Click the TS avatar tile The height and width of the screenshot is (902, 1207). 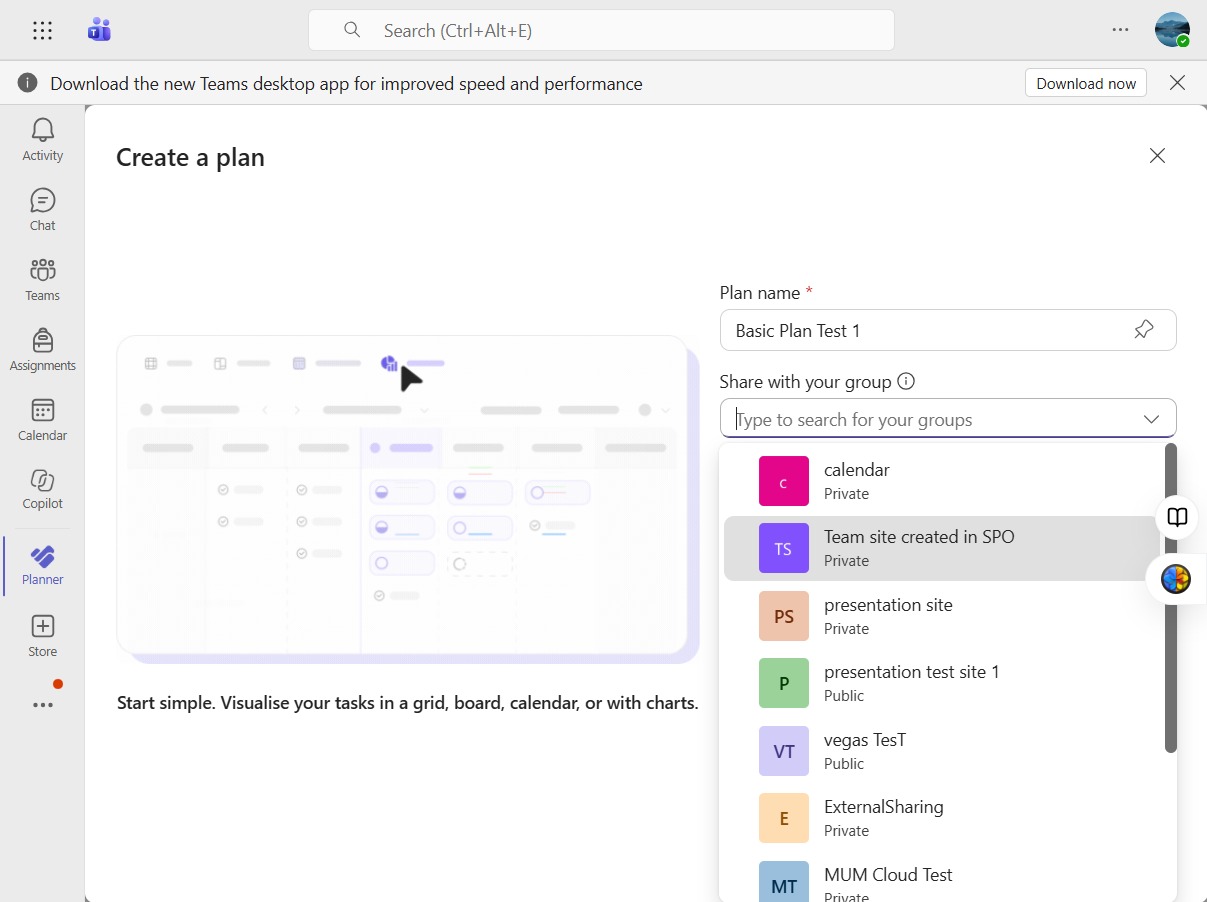point(784,548)
